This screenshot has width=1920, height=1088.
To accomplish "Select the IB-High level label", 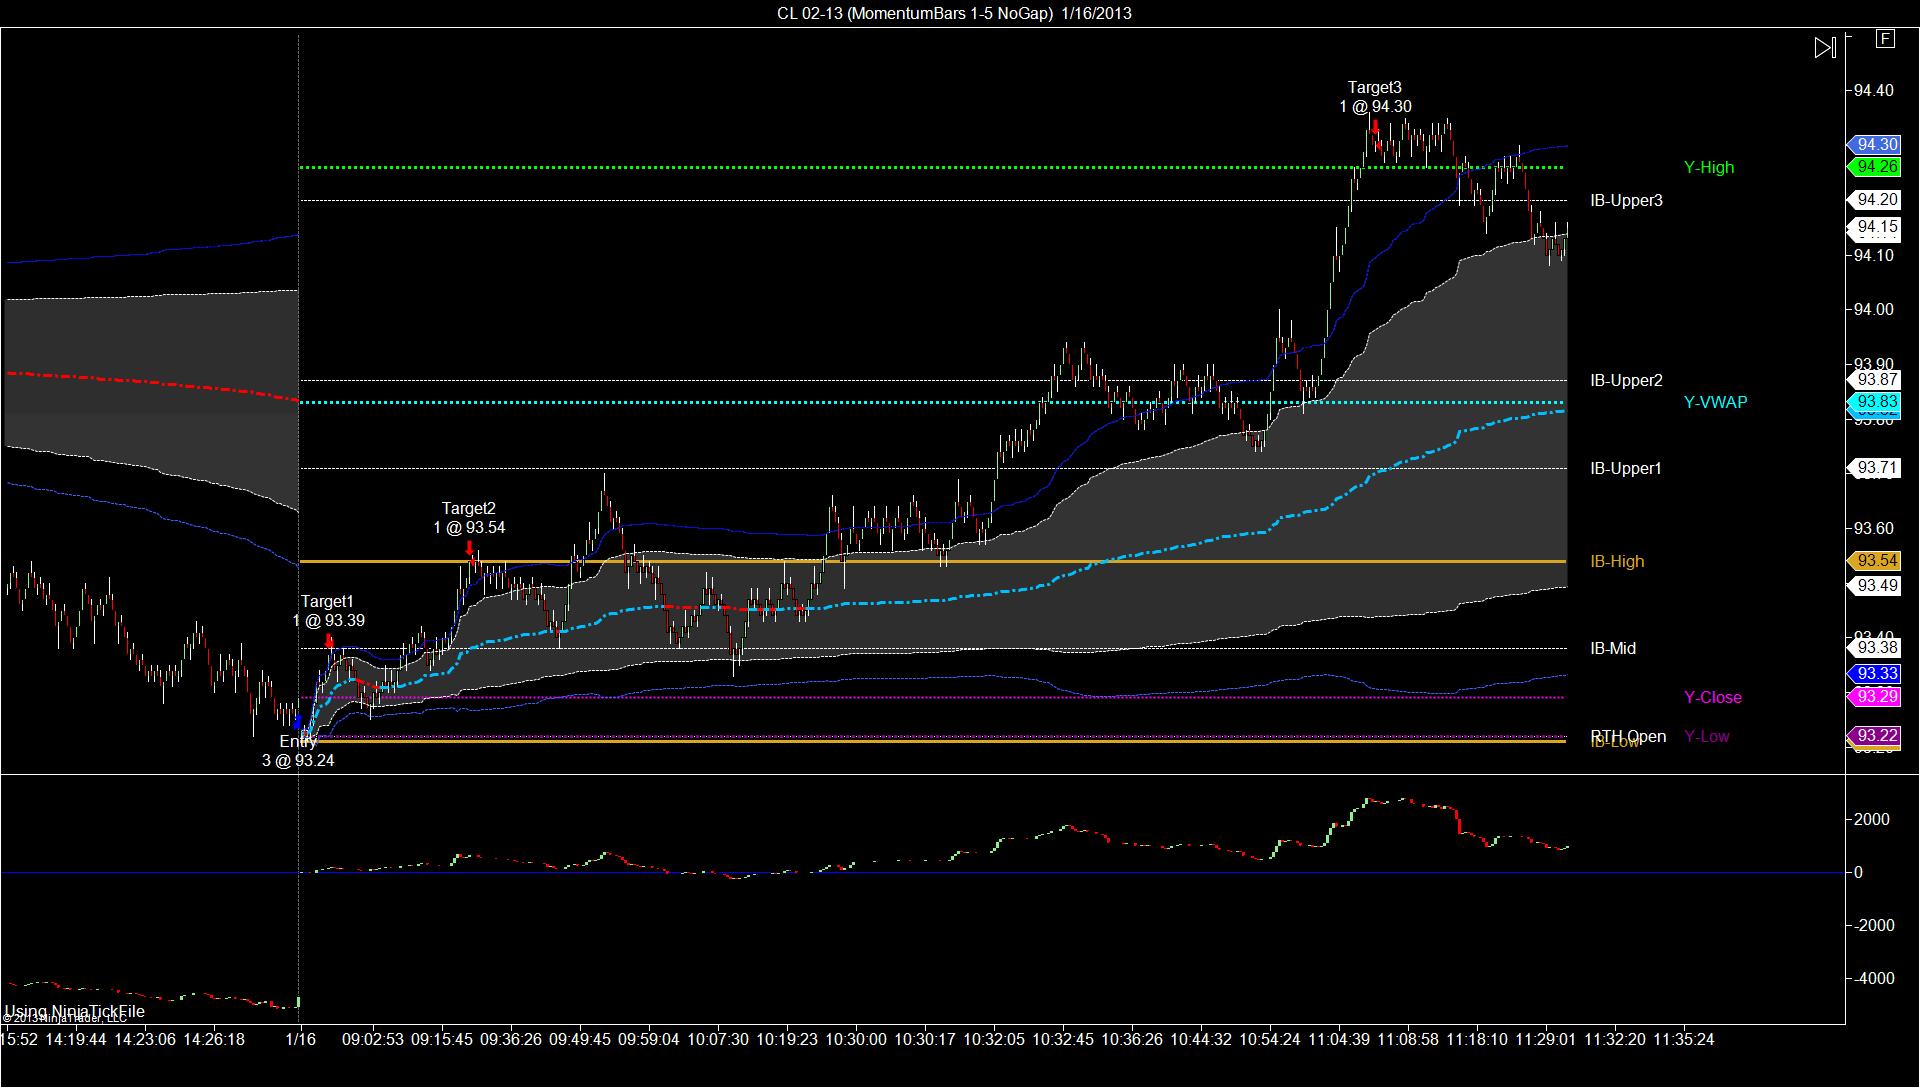I will coord(1617,561).
